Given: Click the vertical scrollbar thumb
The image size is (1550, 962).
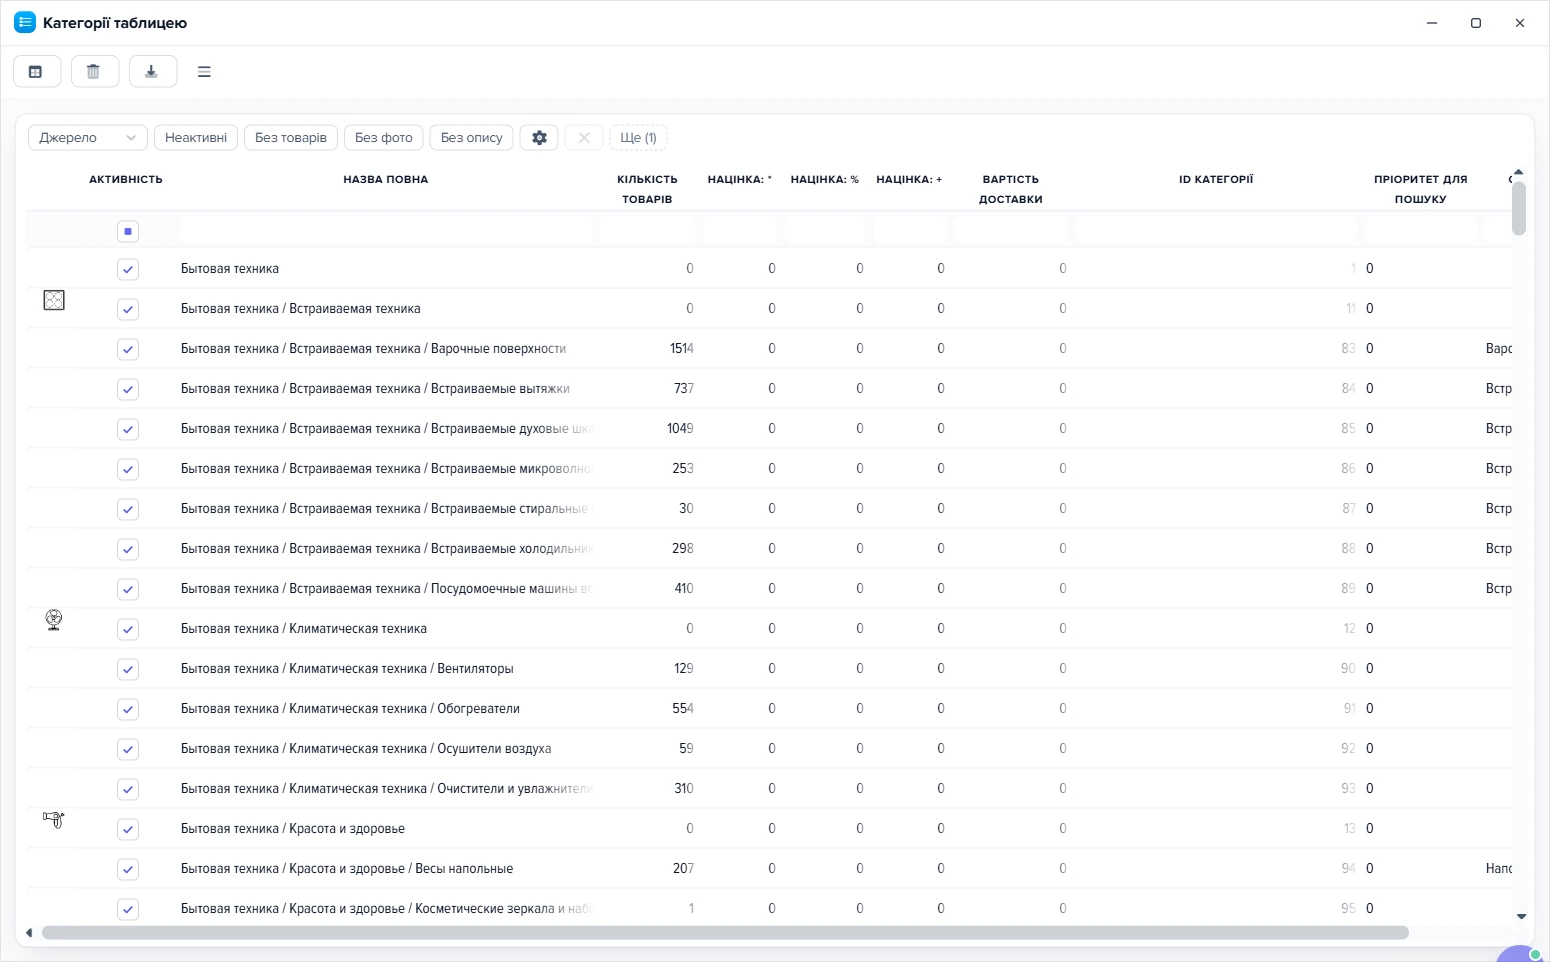Looking at the screenshot, I should 1519,208.
